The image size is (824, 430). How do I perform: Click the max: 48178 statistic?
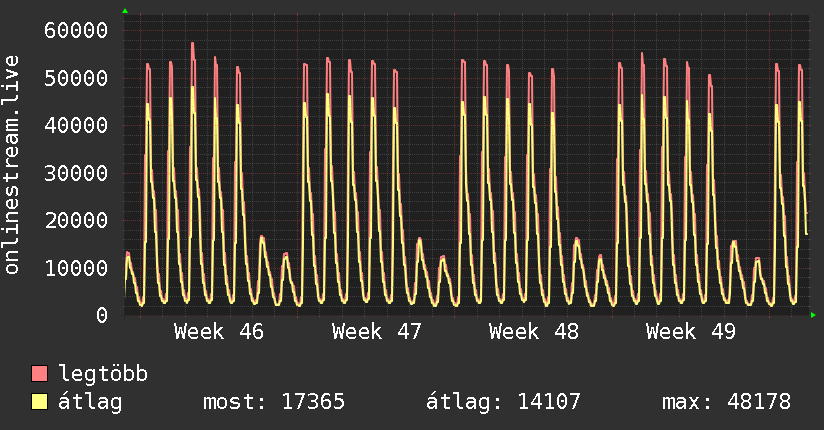click(726, 402)
